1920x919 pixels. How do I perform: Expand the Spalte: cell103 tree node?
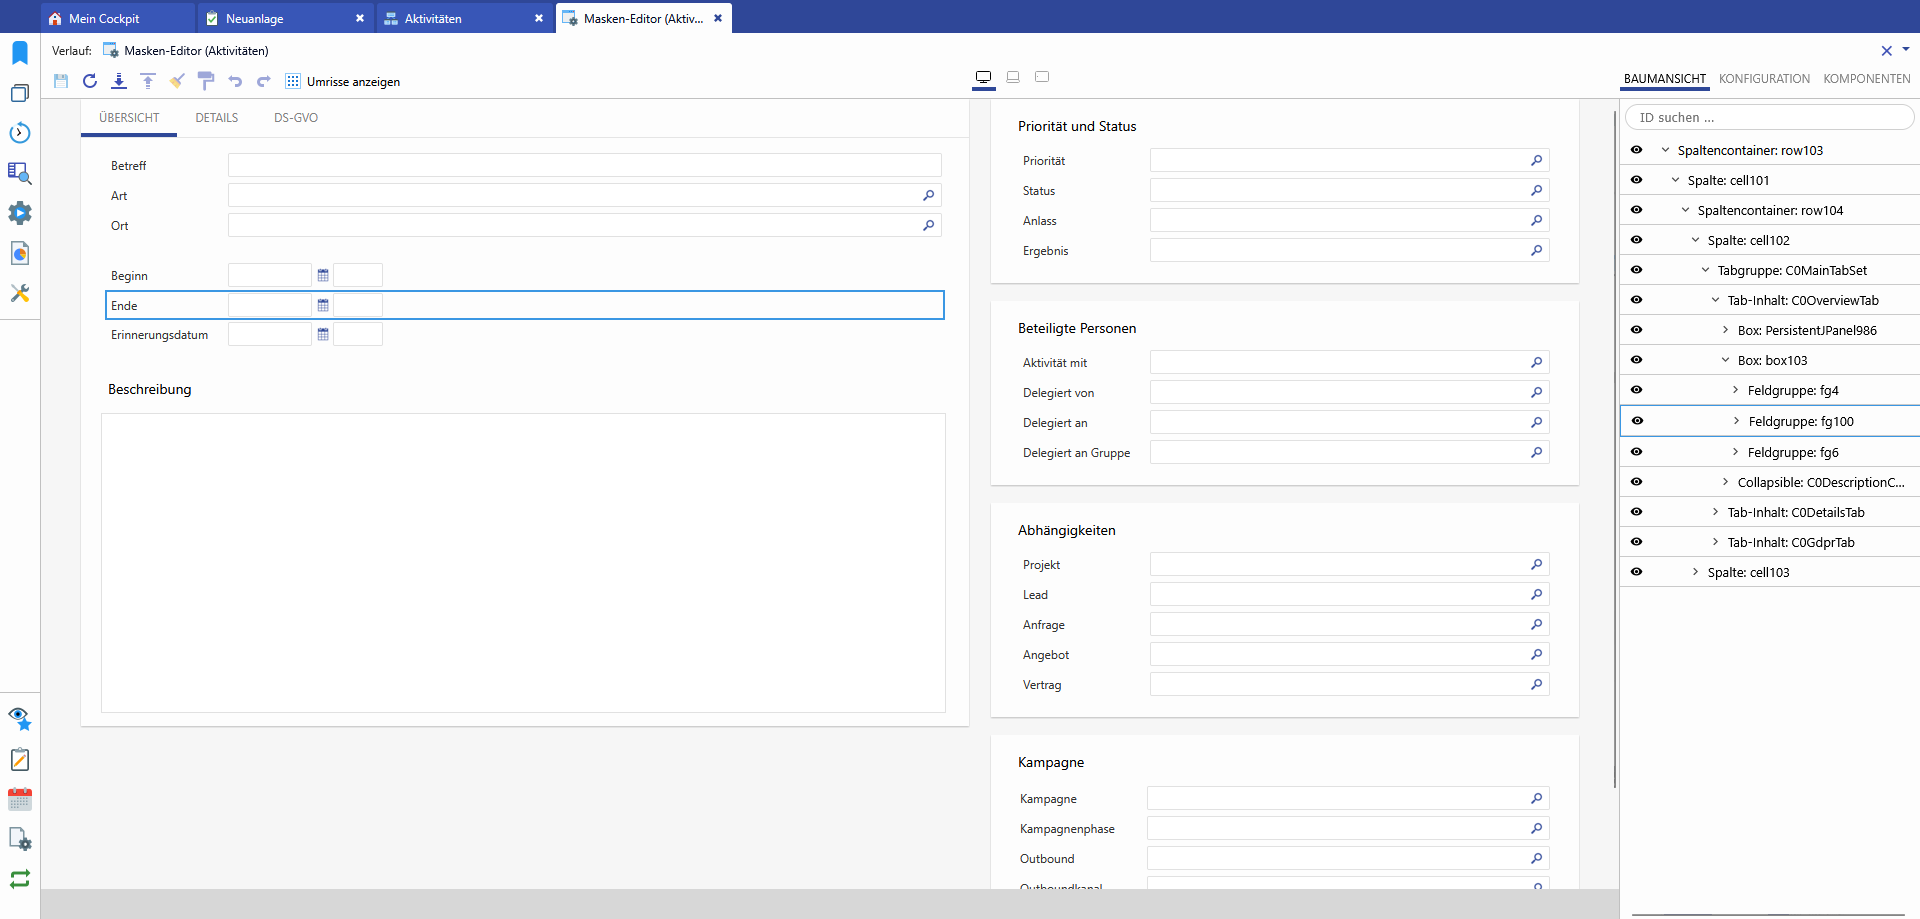(1695, 572)
